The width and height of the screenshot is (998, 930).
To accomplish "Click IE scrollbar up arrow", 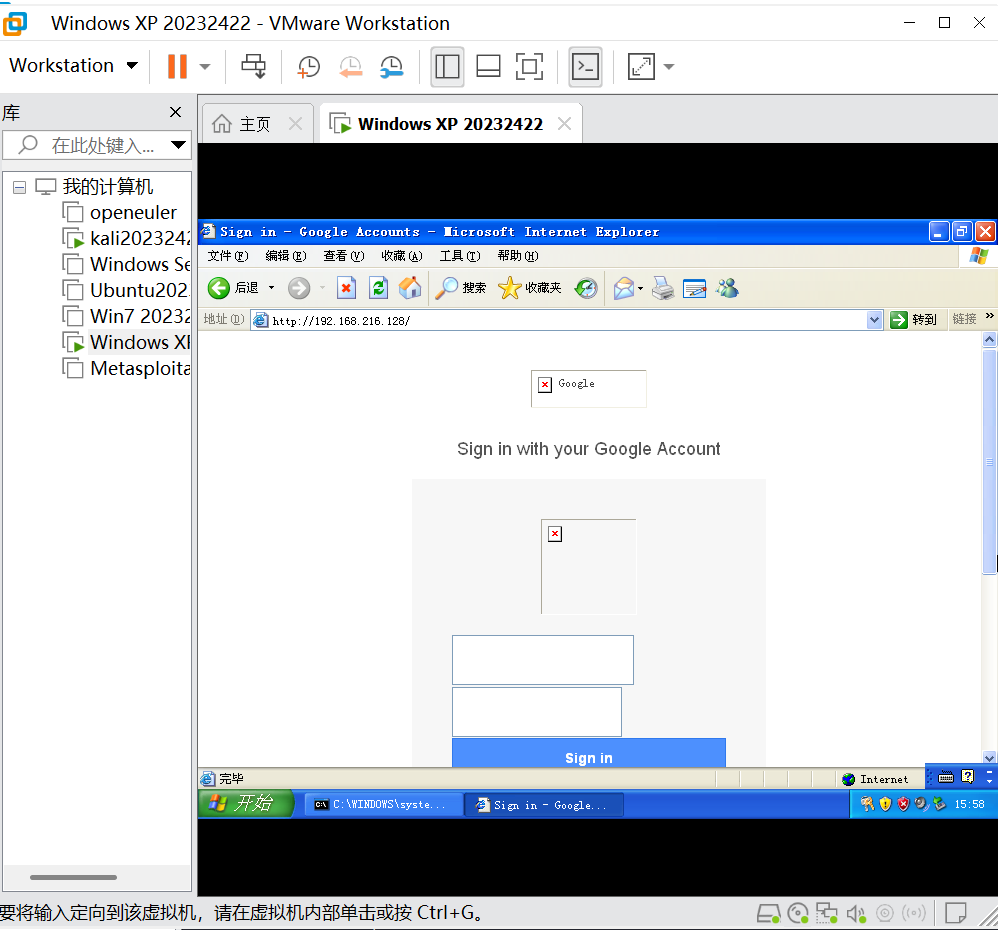I will (989, 339).
